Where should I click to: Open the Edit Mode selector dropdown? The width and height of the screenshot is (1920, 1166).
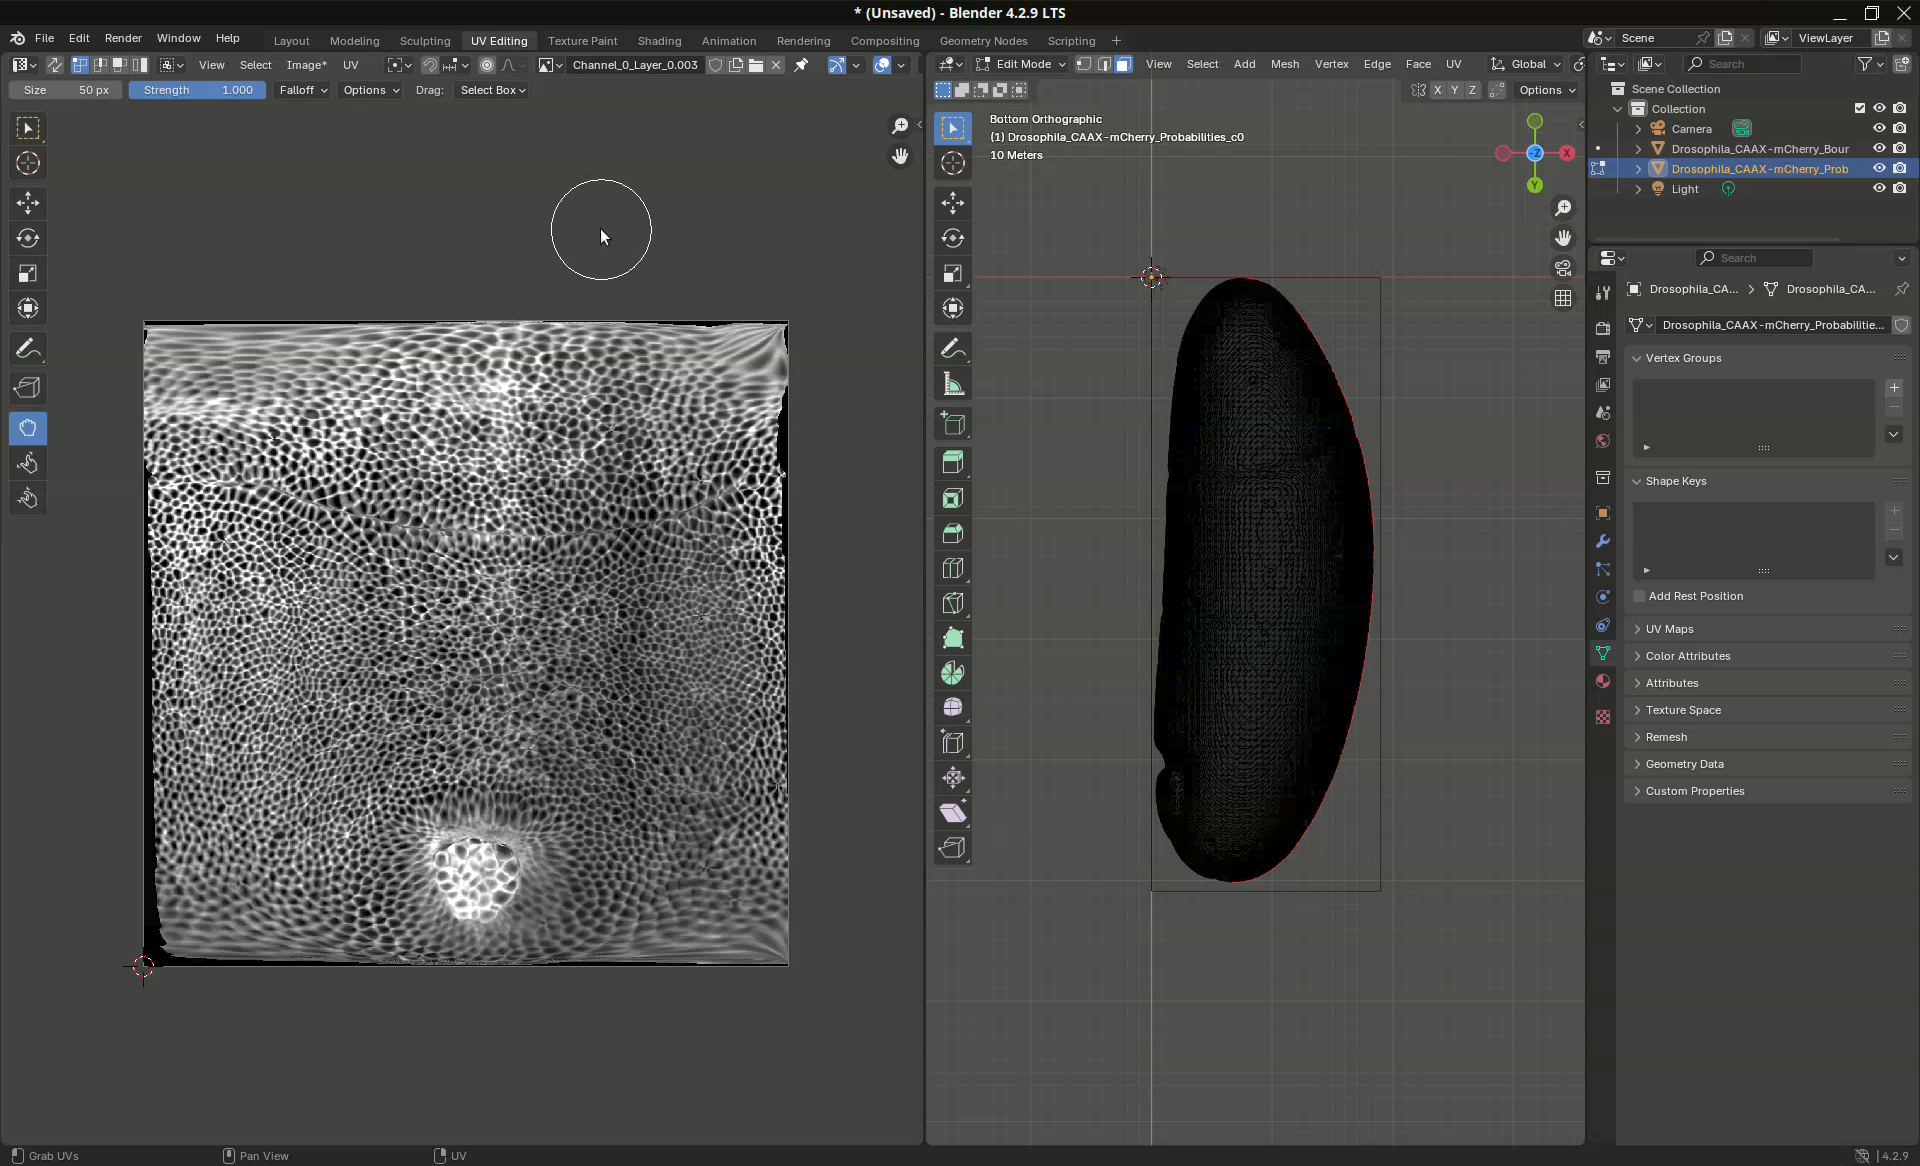1022,64
